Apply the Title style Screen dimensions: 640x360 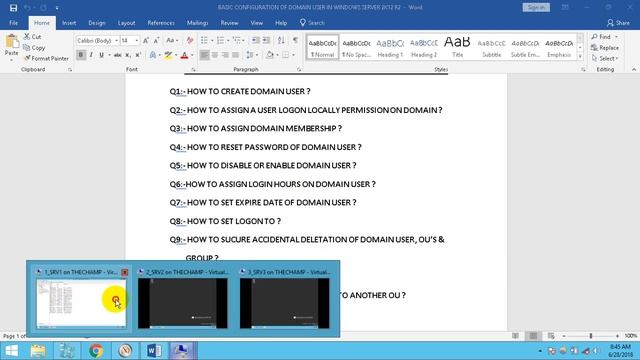[457, 47]
